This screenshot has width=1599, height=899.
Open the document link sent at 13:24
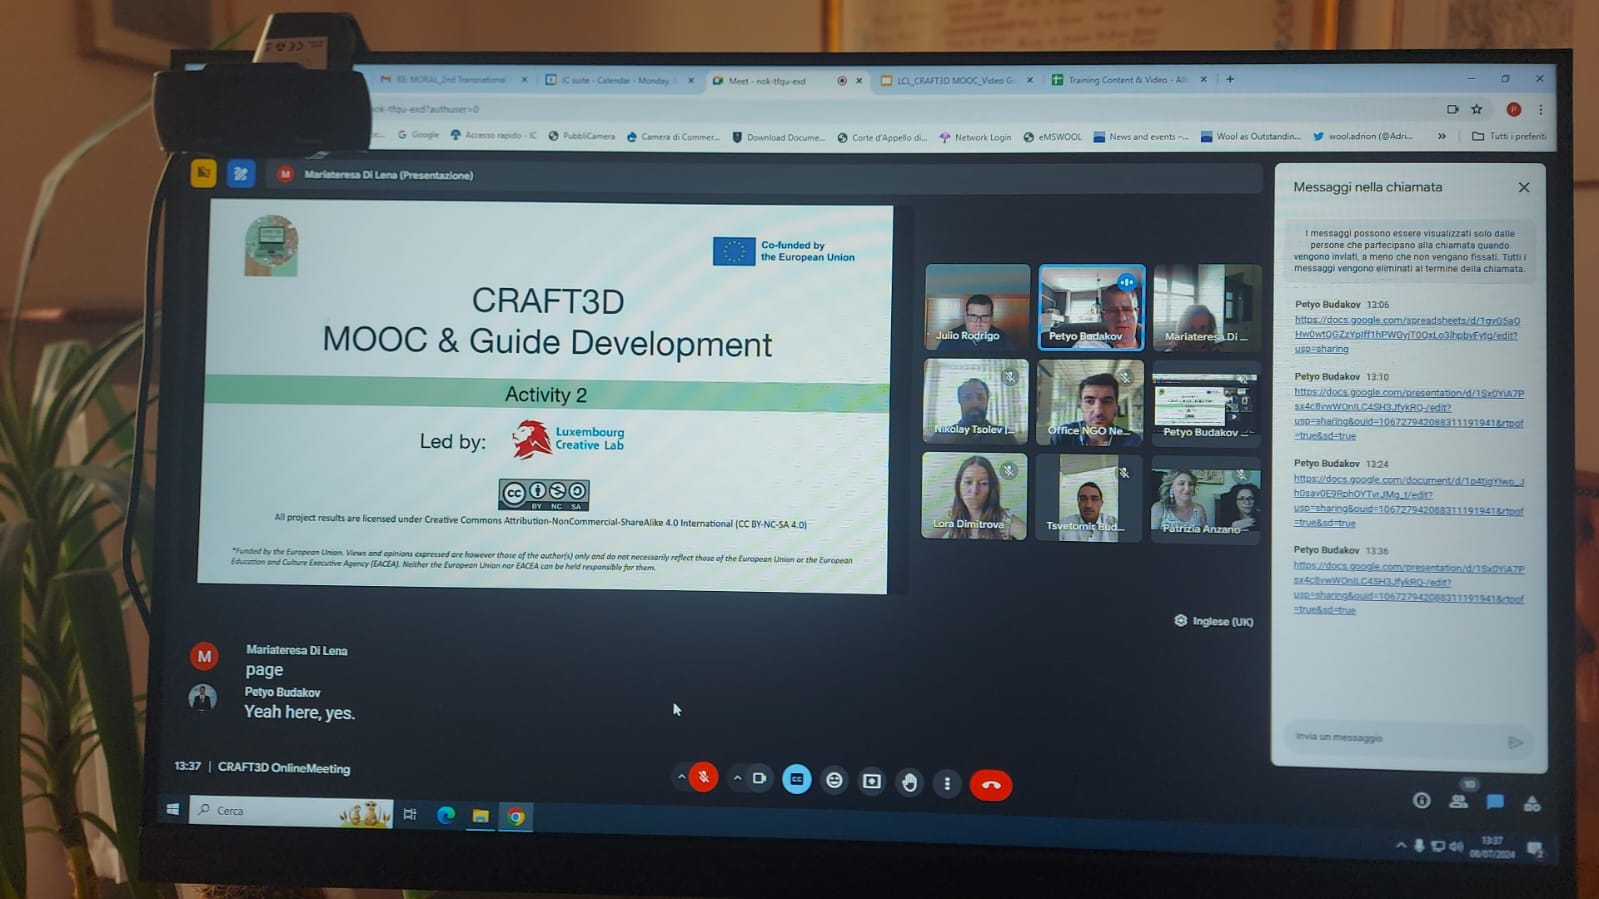pos(1408,501)
